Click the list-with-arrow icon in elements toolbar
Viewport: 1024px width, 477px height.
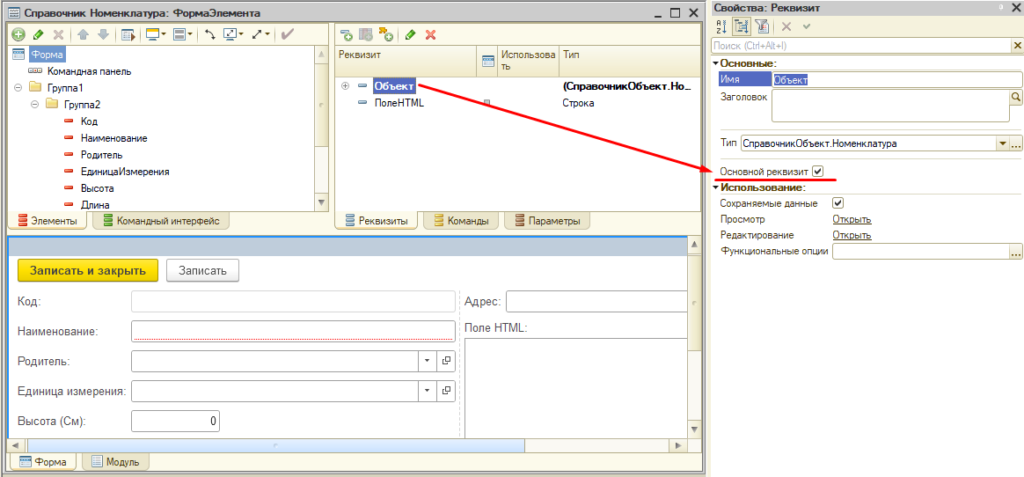128,35
